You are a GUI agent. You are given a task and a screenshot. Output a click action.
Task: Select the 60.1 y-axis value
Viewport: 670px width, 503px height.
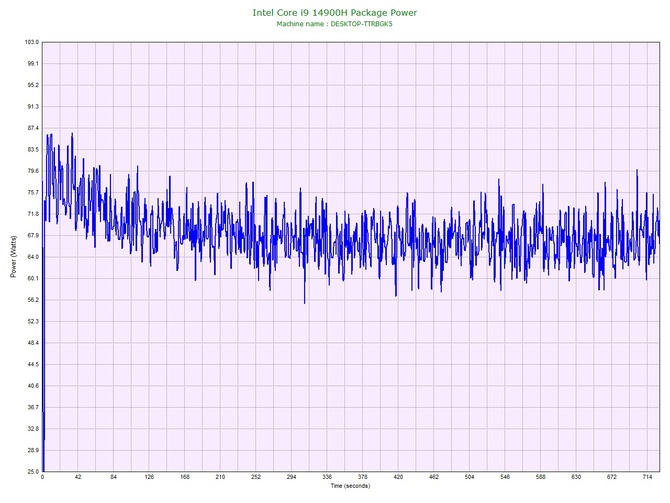point(33,279)
